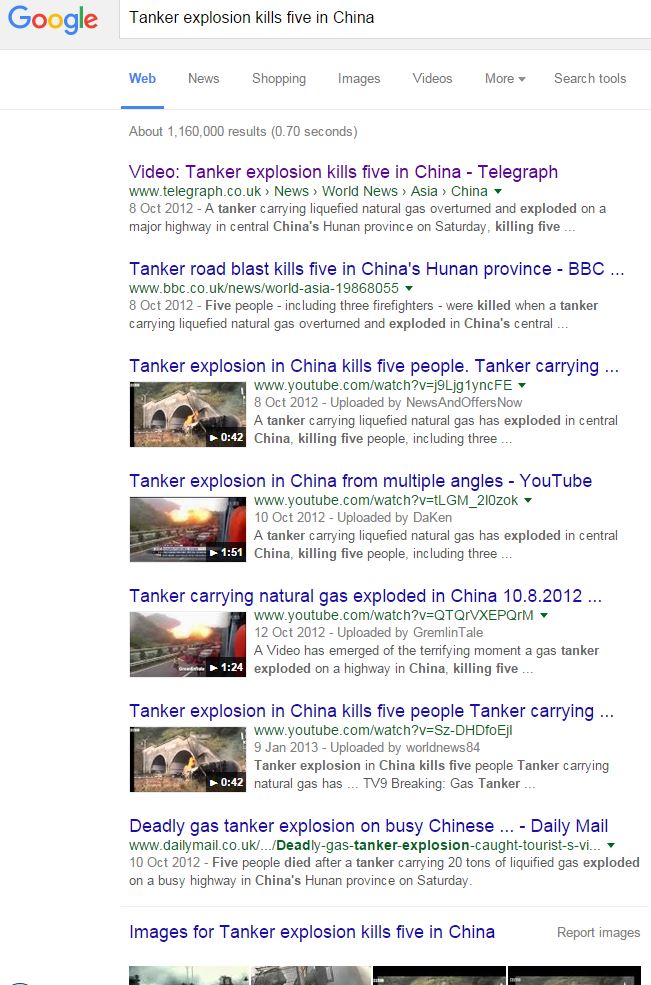Switch to the News tab
Viewport: 651px width, 985px height.
point(204,79)
